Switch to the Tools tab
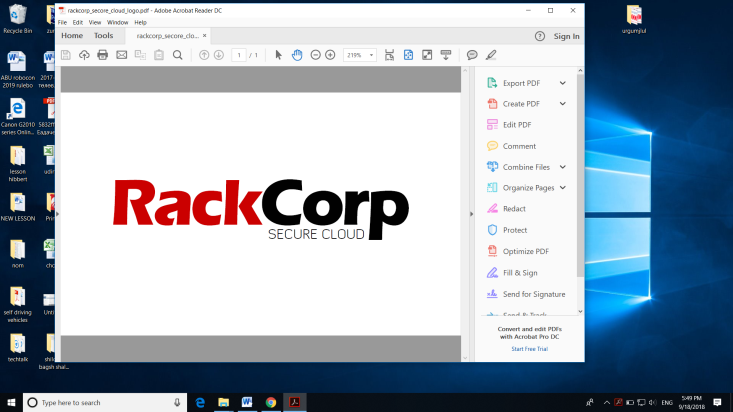Image resolution: width=733 pixels, height=412 pixels. (103, 36)
